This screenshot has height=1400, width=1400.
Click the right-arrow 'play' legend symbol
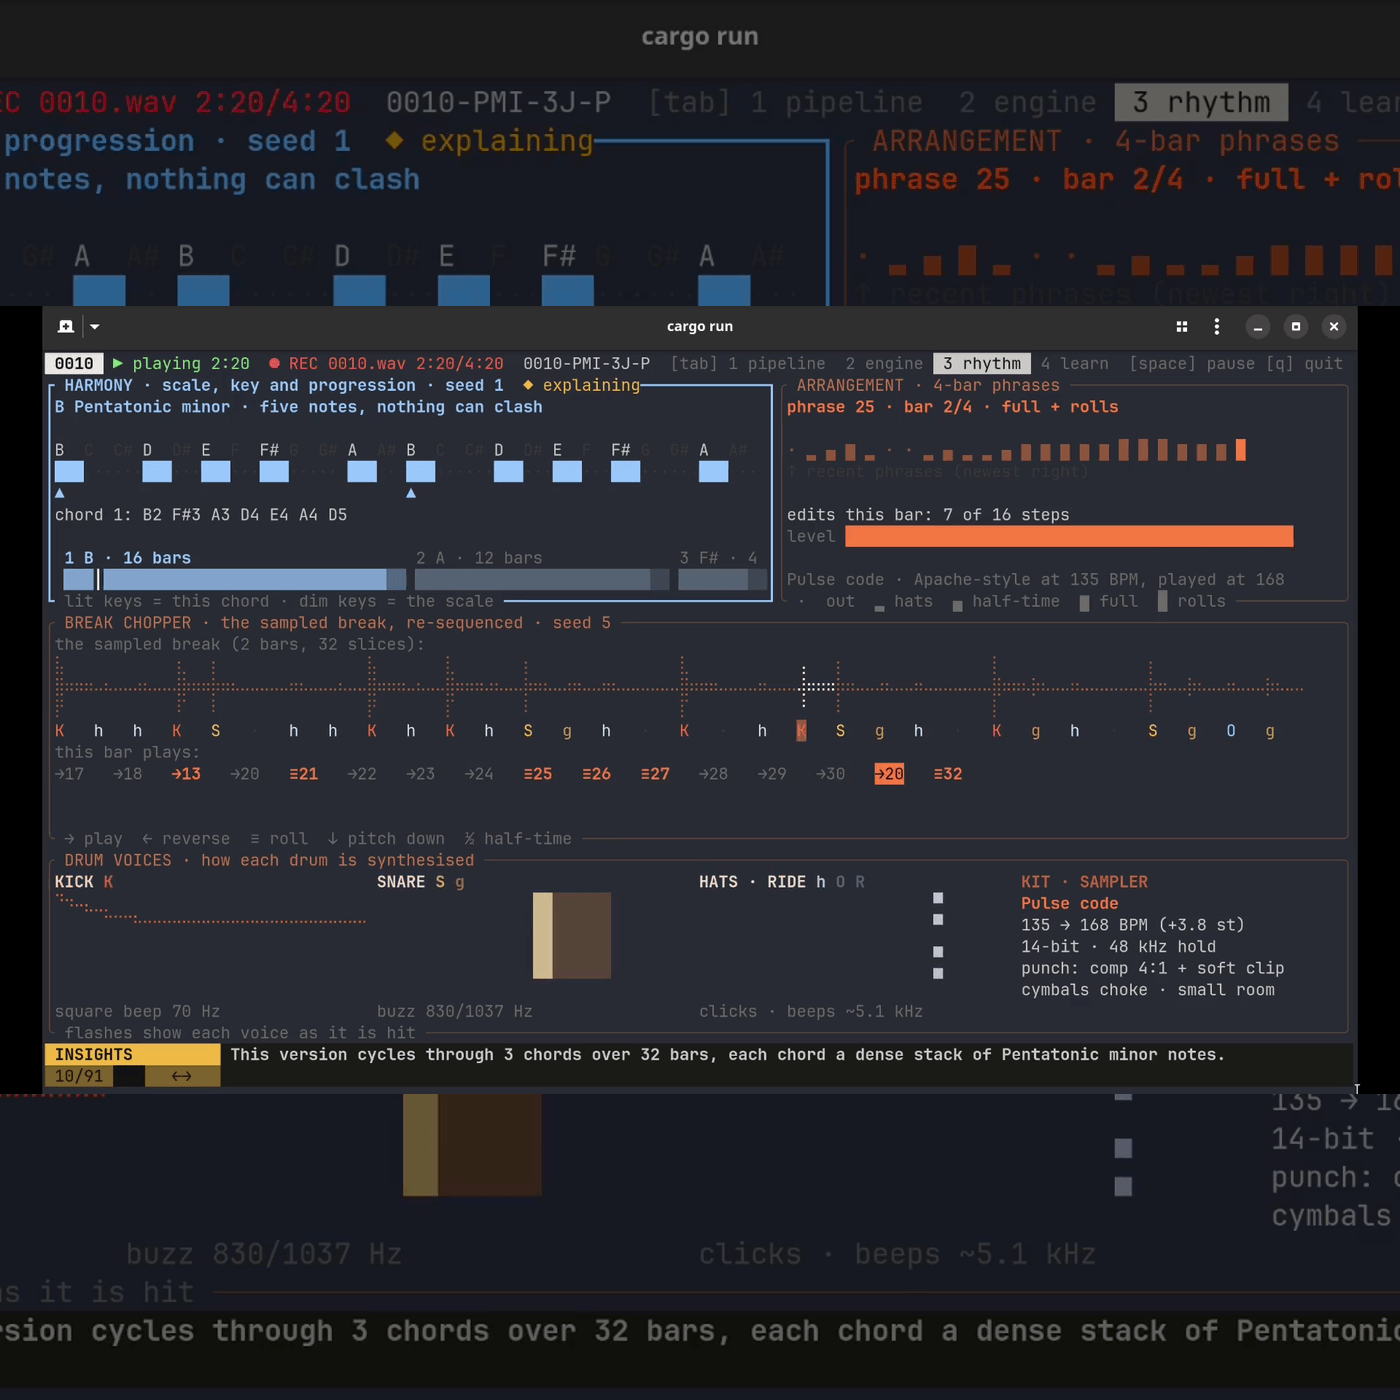click(x=69, y=839)
